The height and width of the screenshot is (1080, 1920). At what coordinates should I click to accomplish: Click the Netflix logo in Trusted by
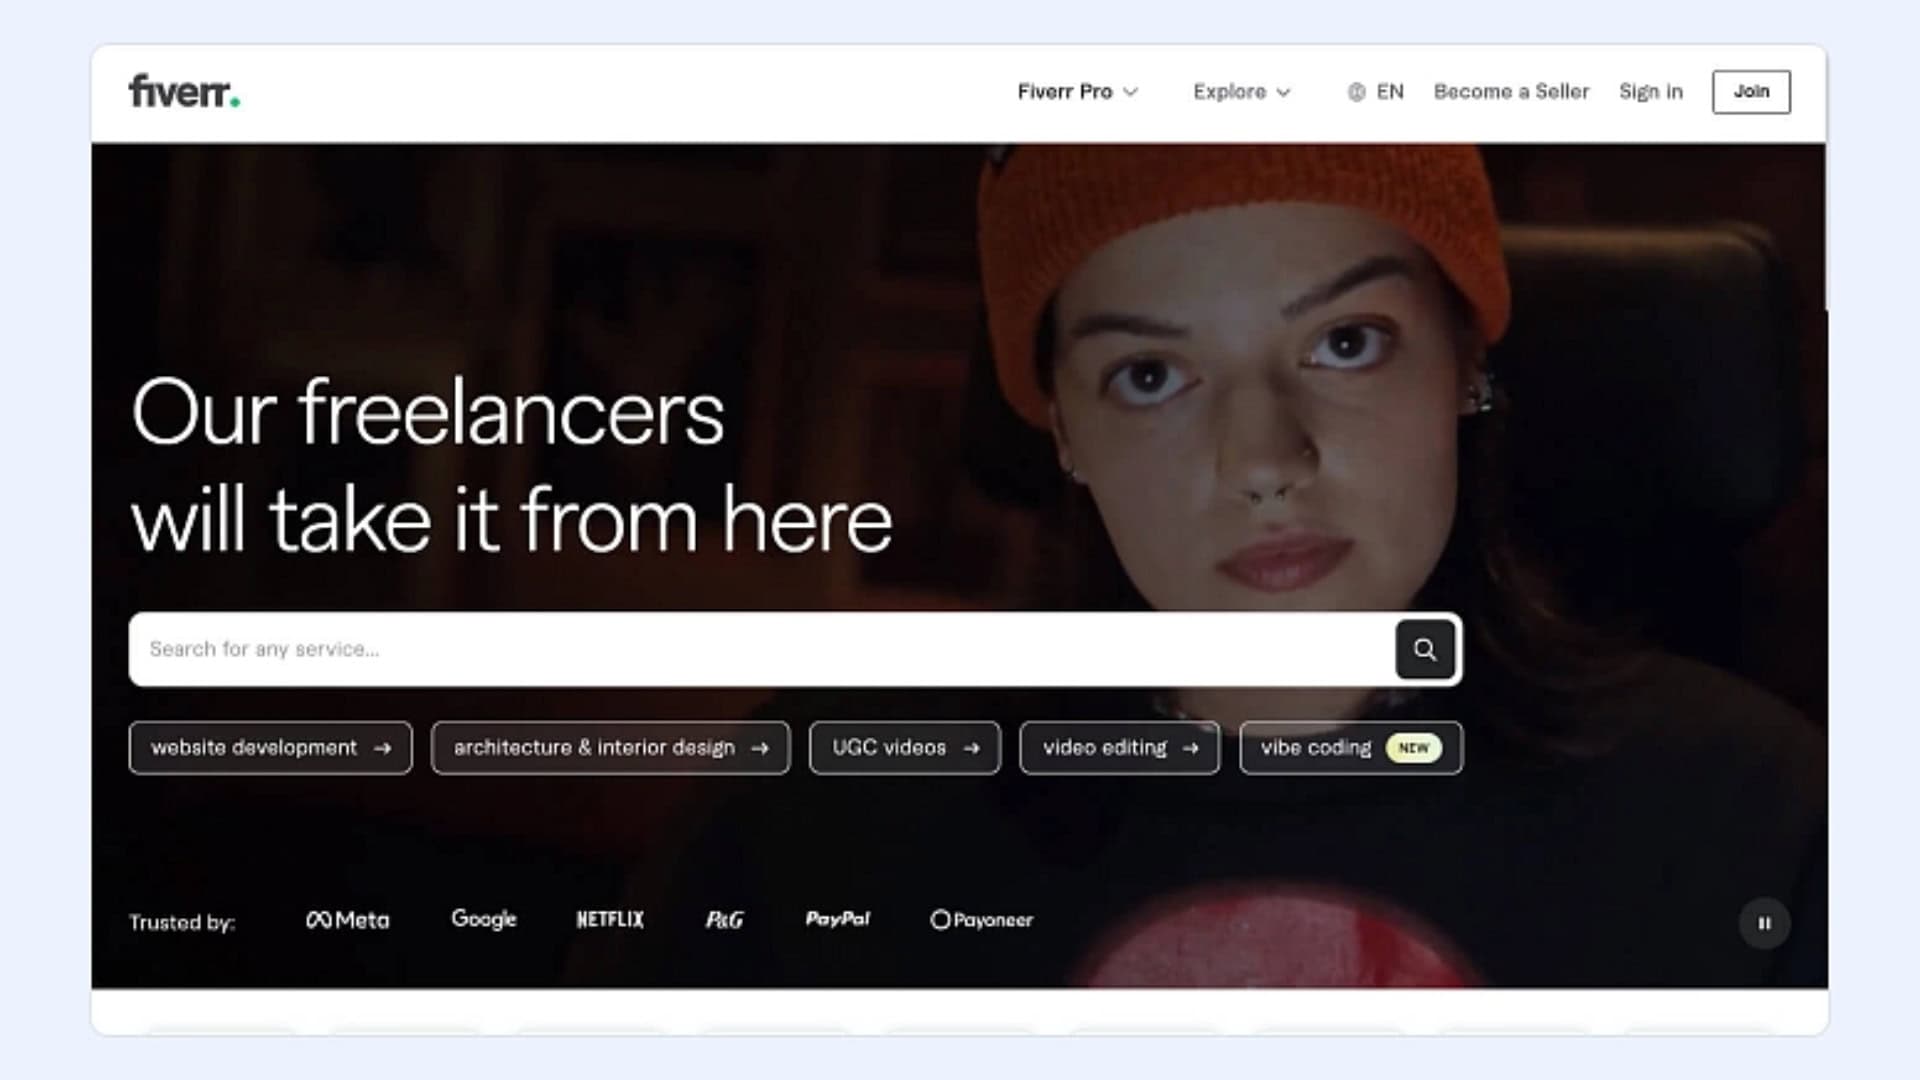(610, 919)
